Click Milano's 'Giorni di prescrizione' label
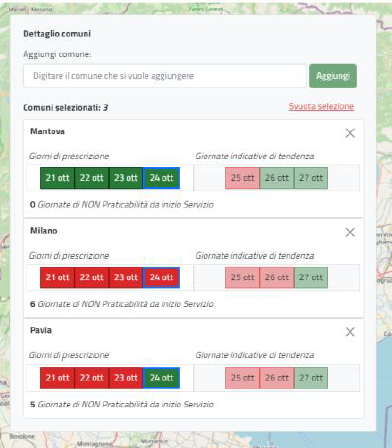 [x=69, y=256]
